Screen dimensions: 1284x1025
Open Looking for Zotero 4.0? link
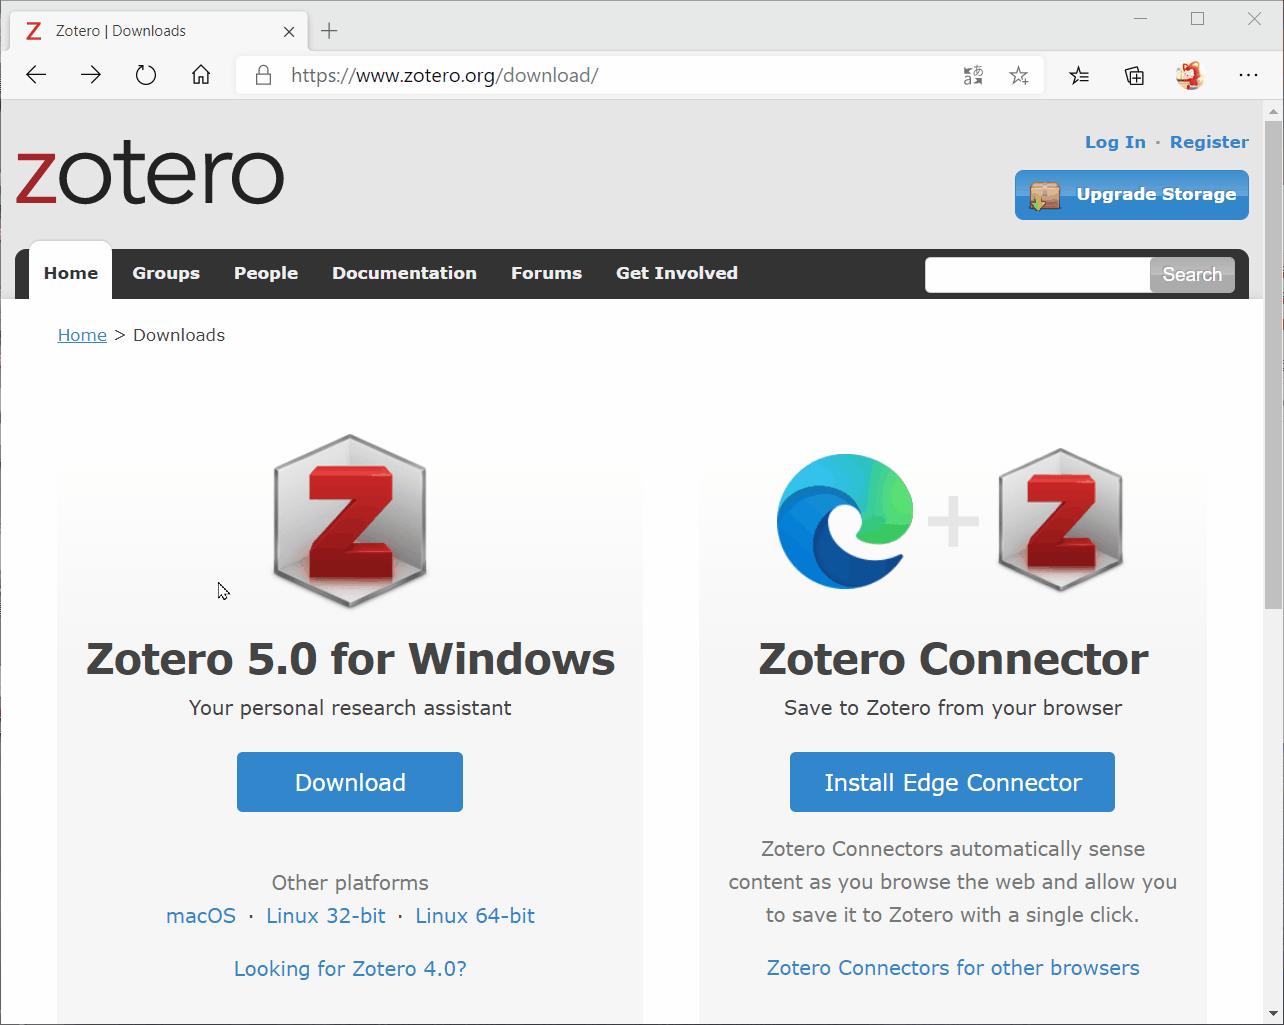(350, 969)
